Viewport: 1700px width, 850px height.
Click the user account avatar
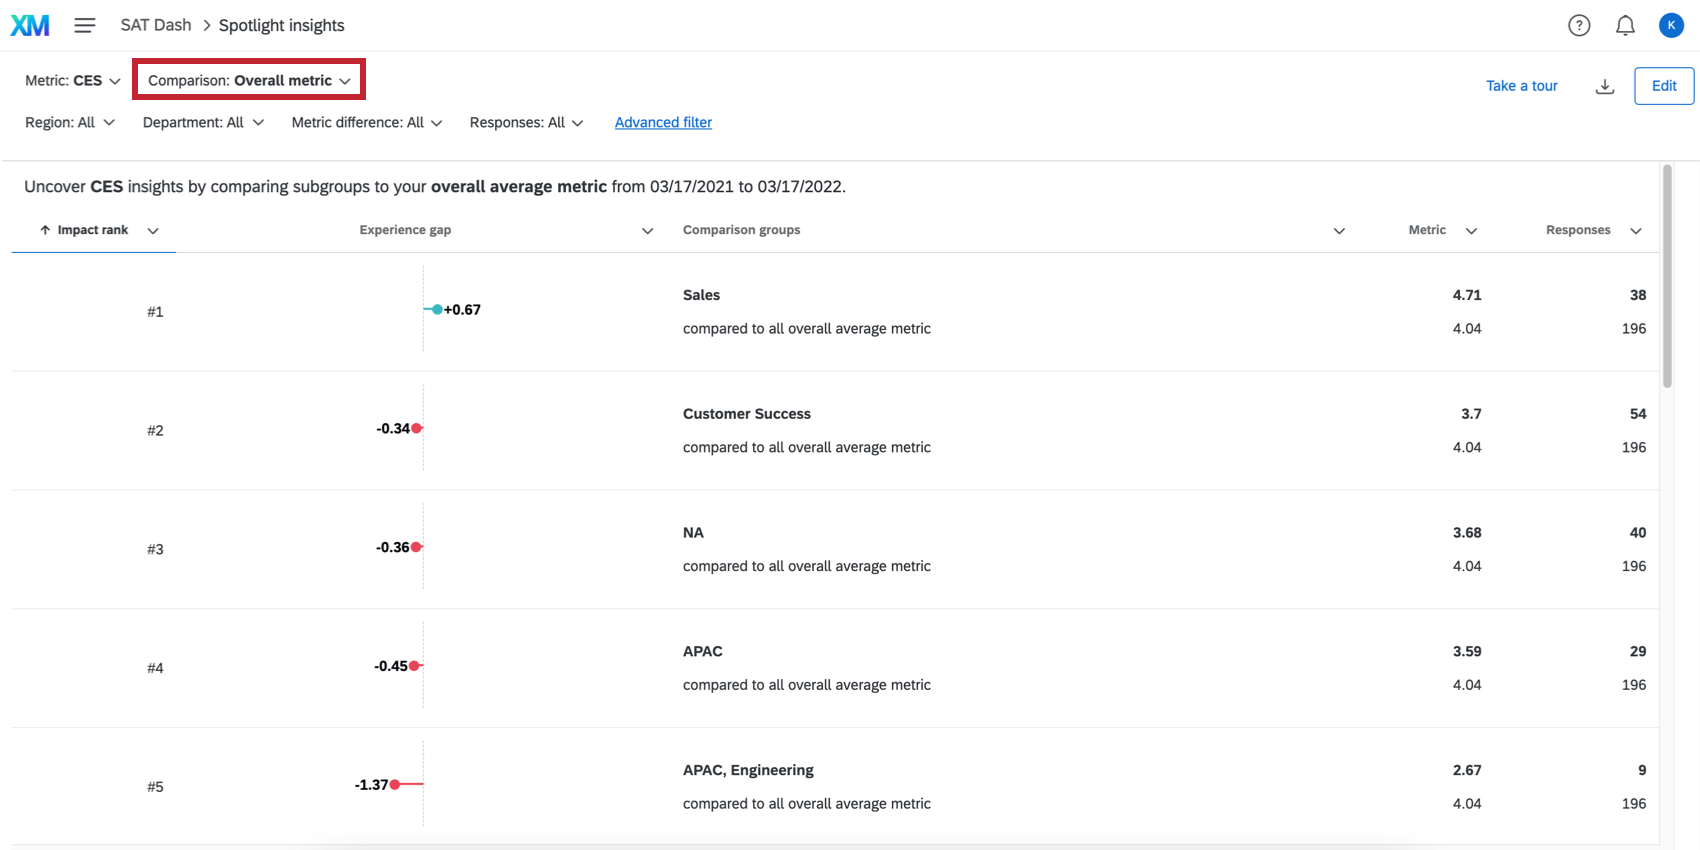1671,26
